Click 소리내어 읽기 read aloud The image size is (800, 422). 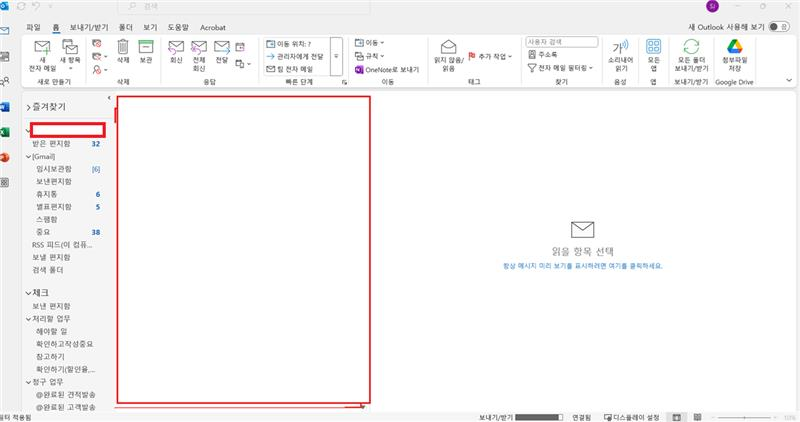(x=620, y=56)
